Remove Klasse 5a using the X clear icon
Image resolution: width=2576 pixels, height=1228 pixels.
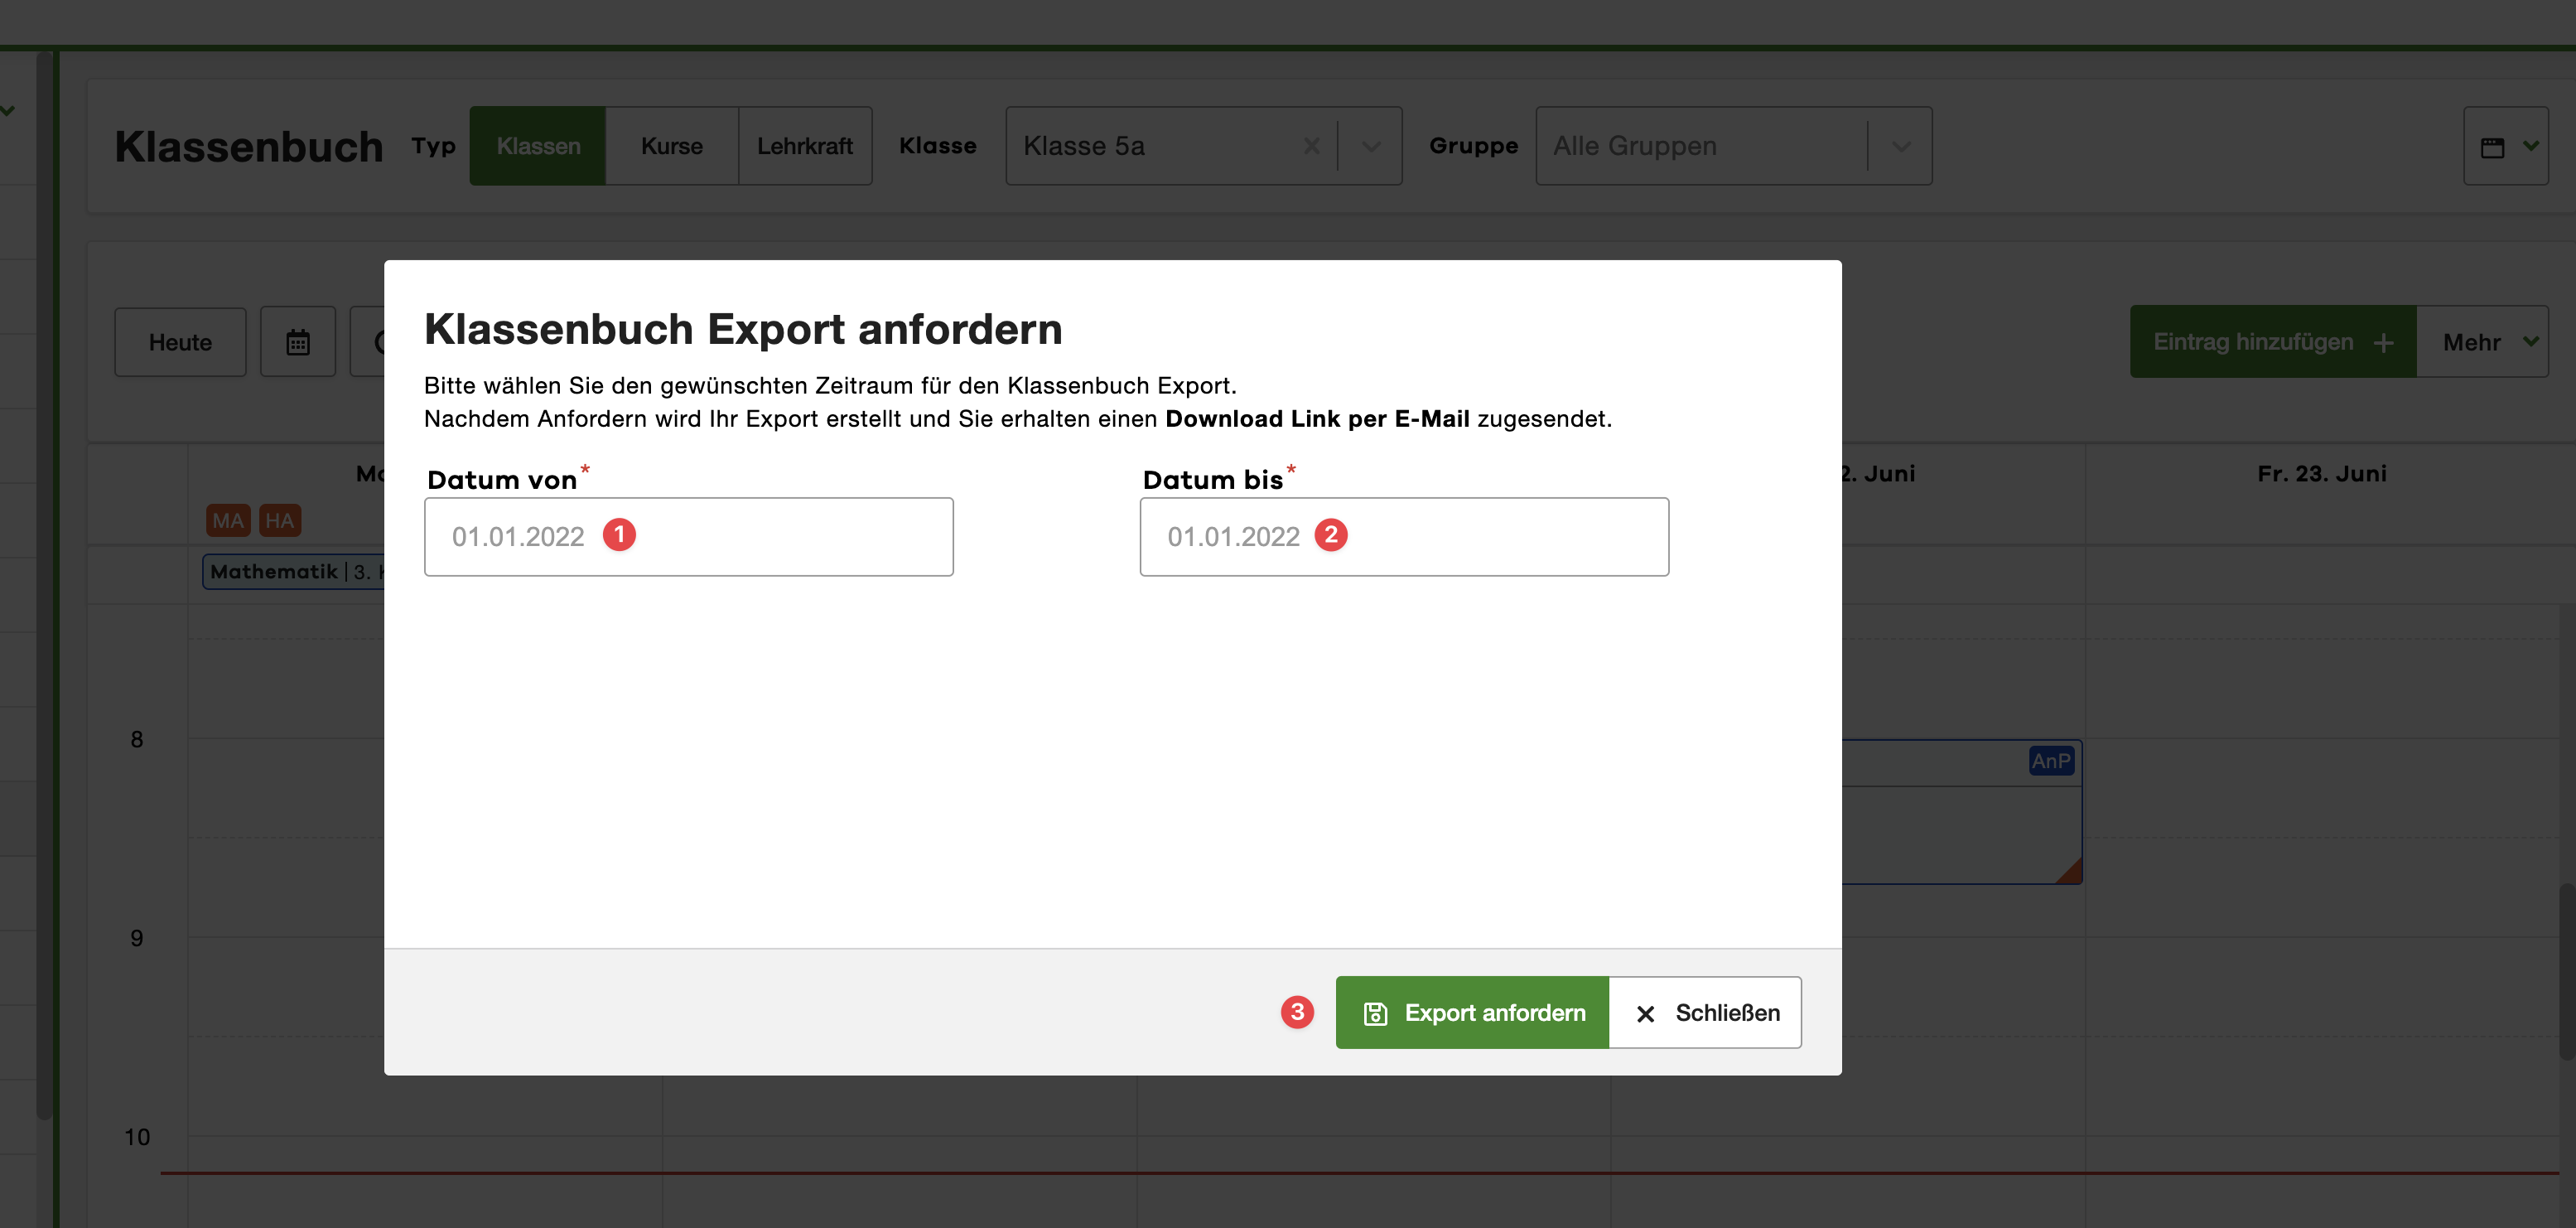[x=1311, y=146]
